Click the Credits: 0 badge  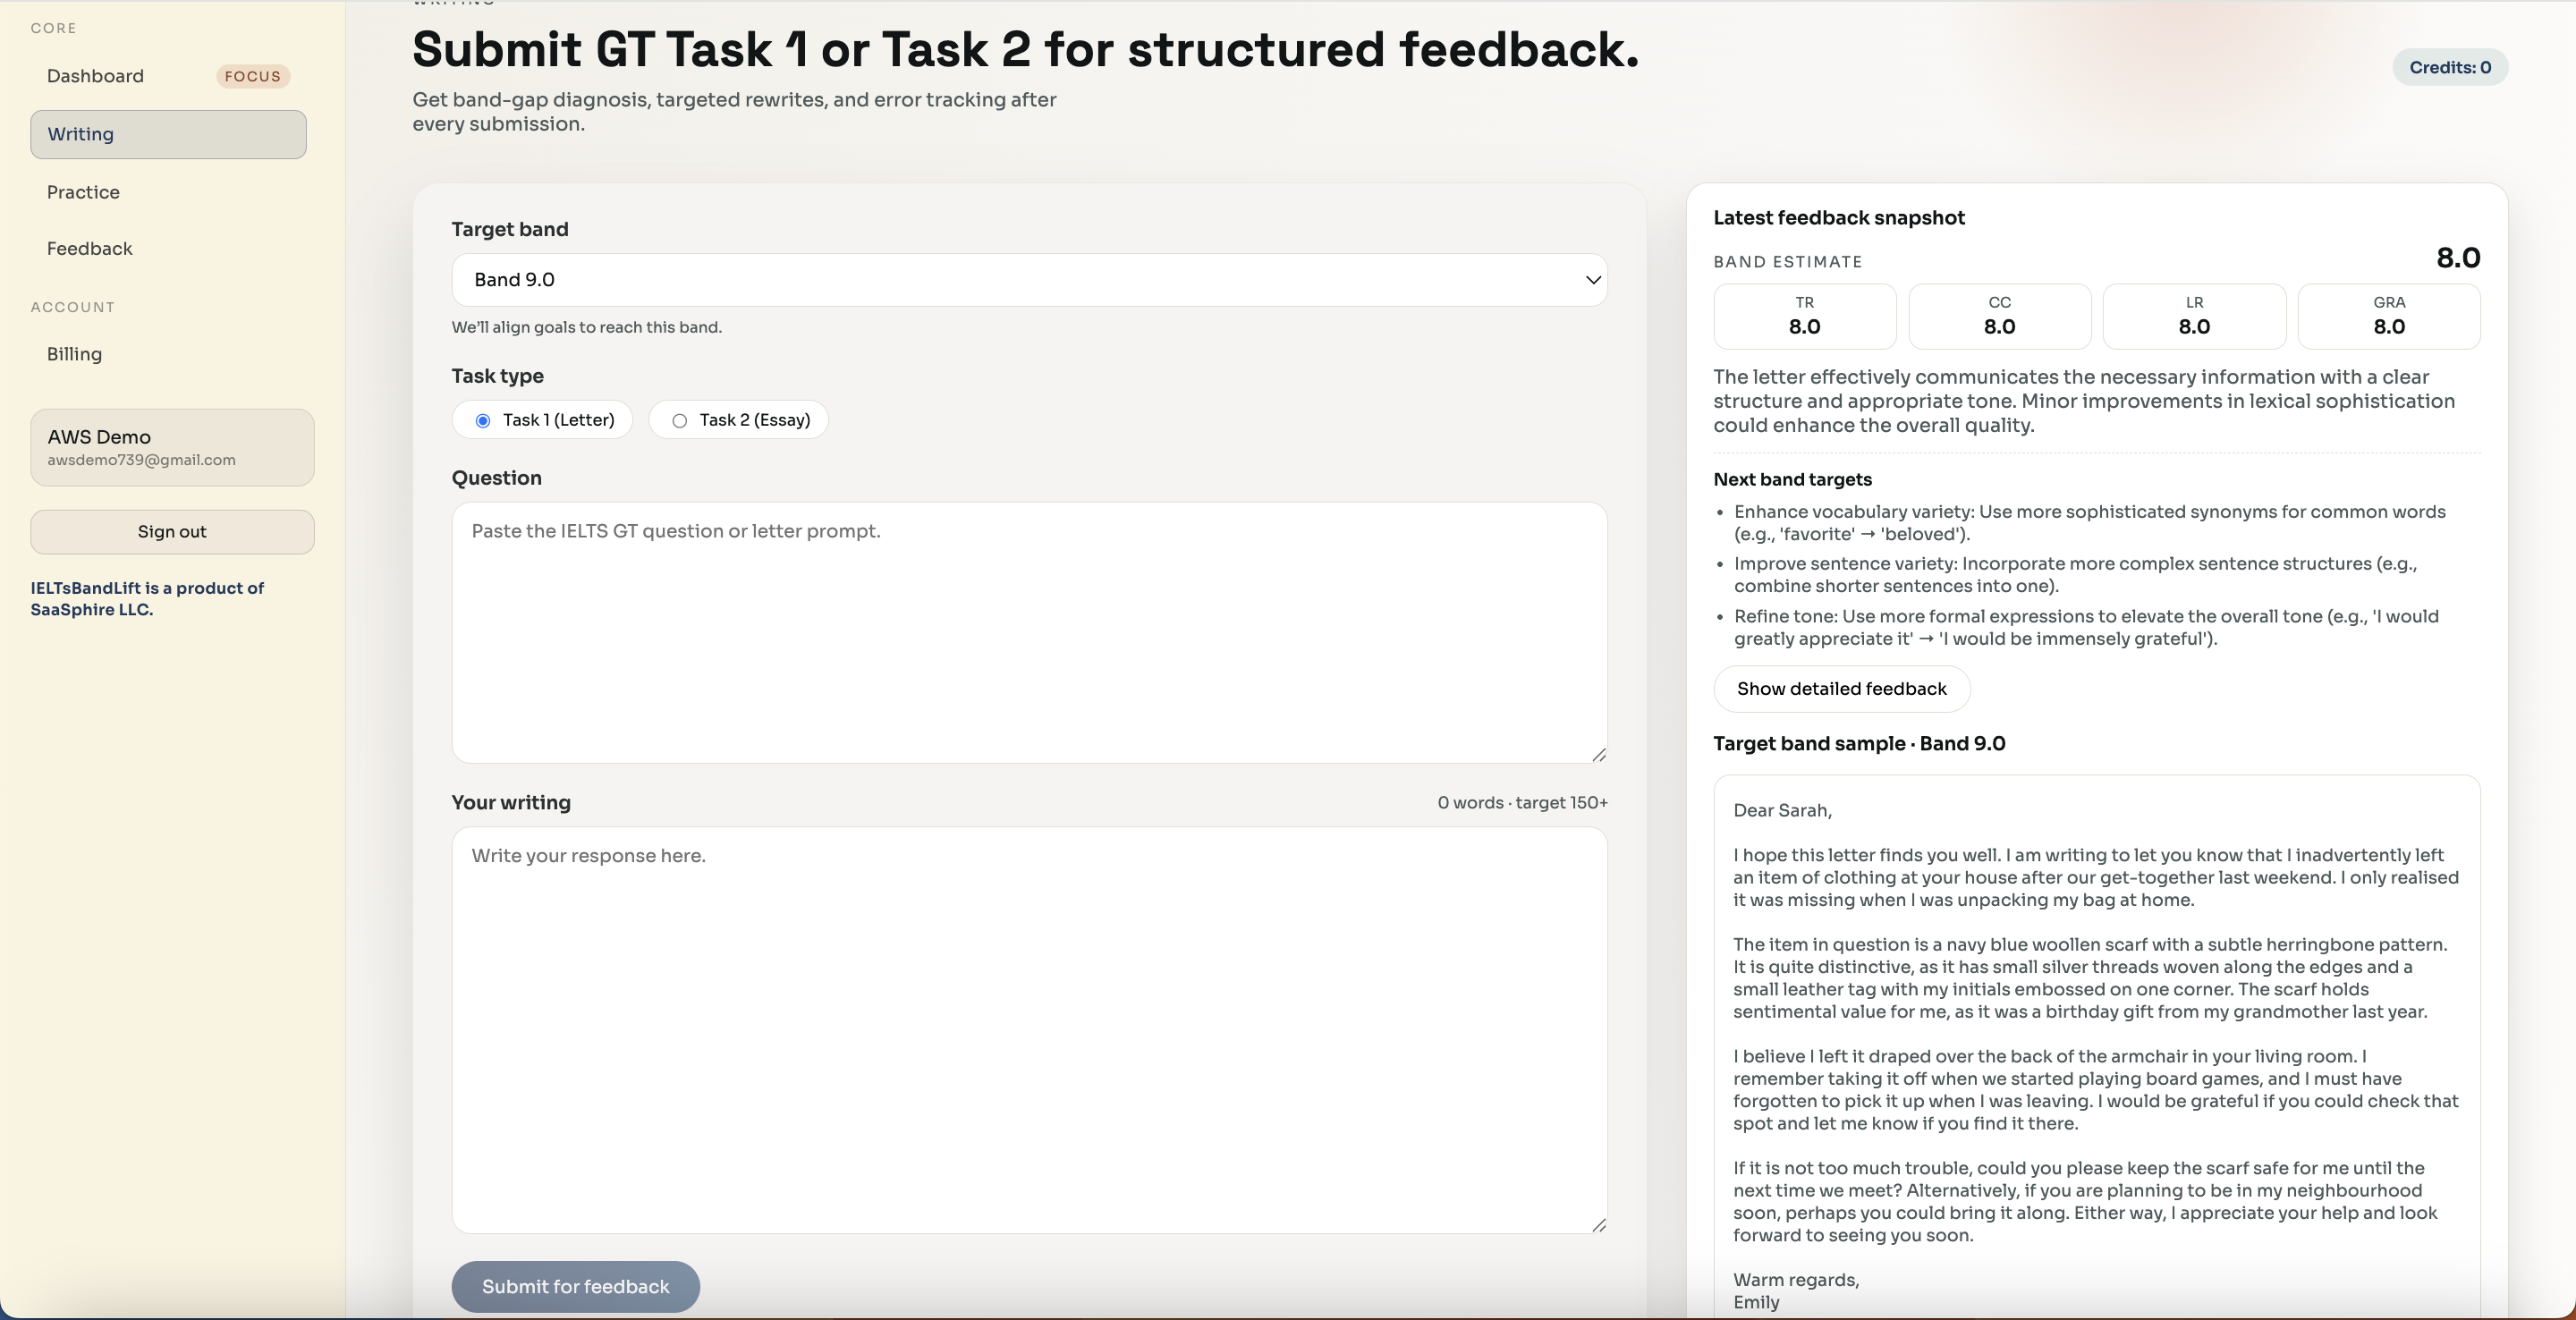pos(2449,67)
